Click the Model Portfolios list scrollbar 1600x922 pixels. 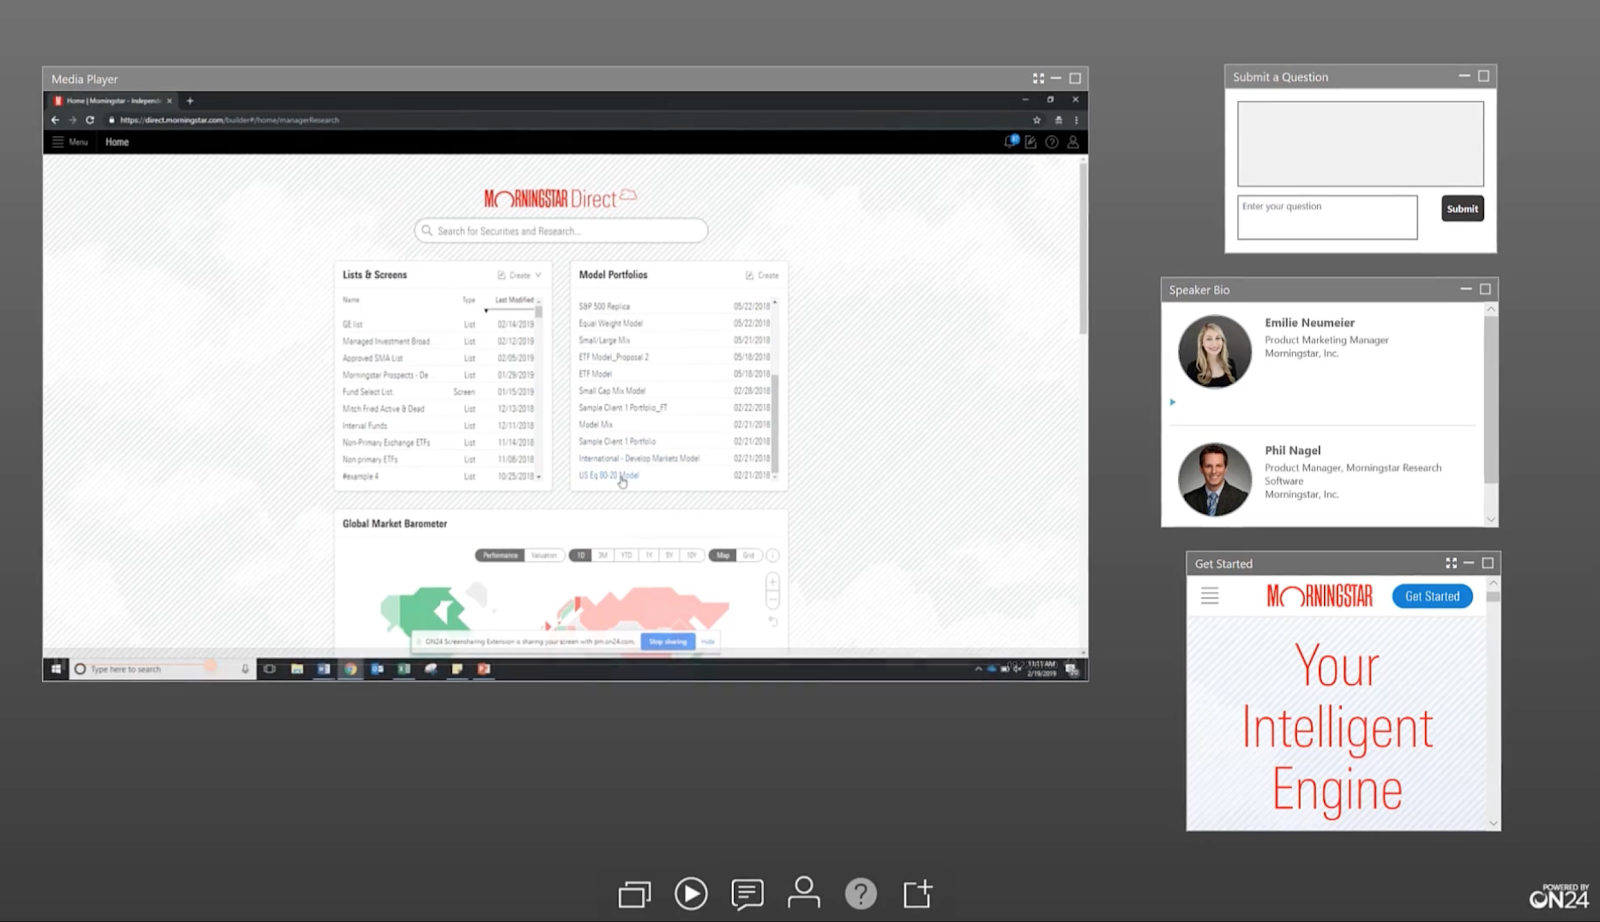click(775, 424)
